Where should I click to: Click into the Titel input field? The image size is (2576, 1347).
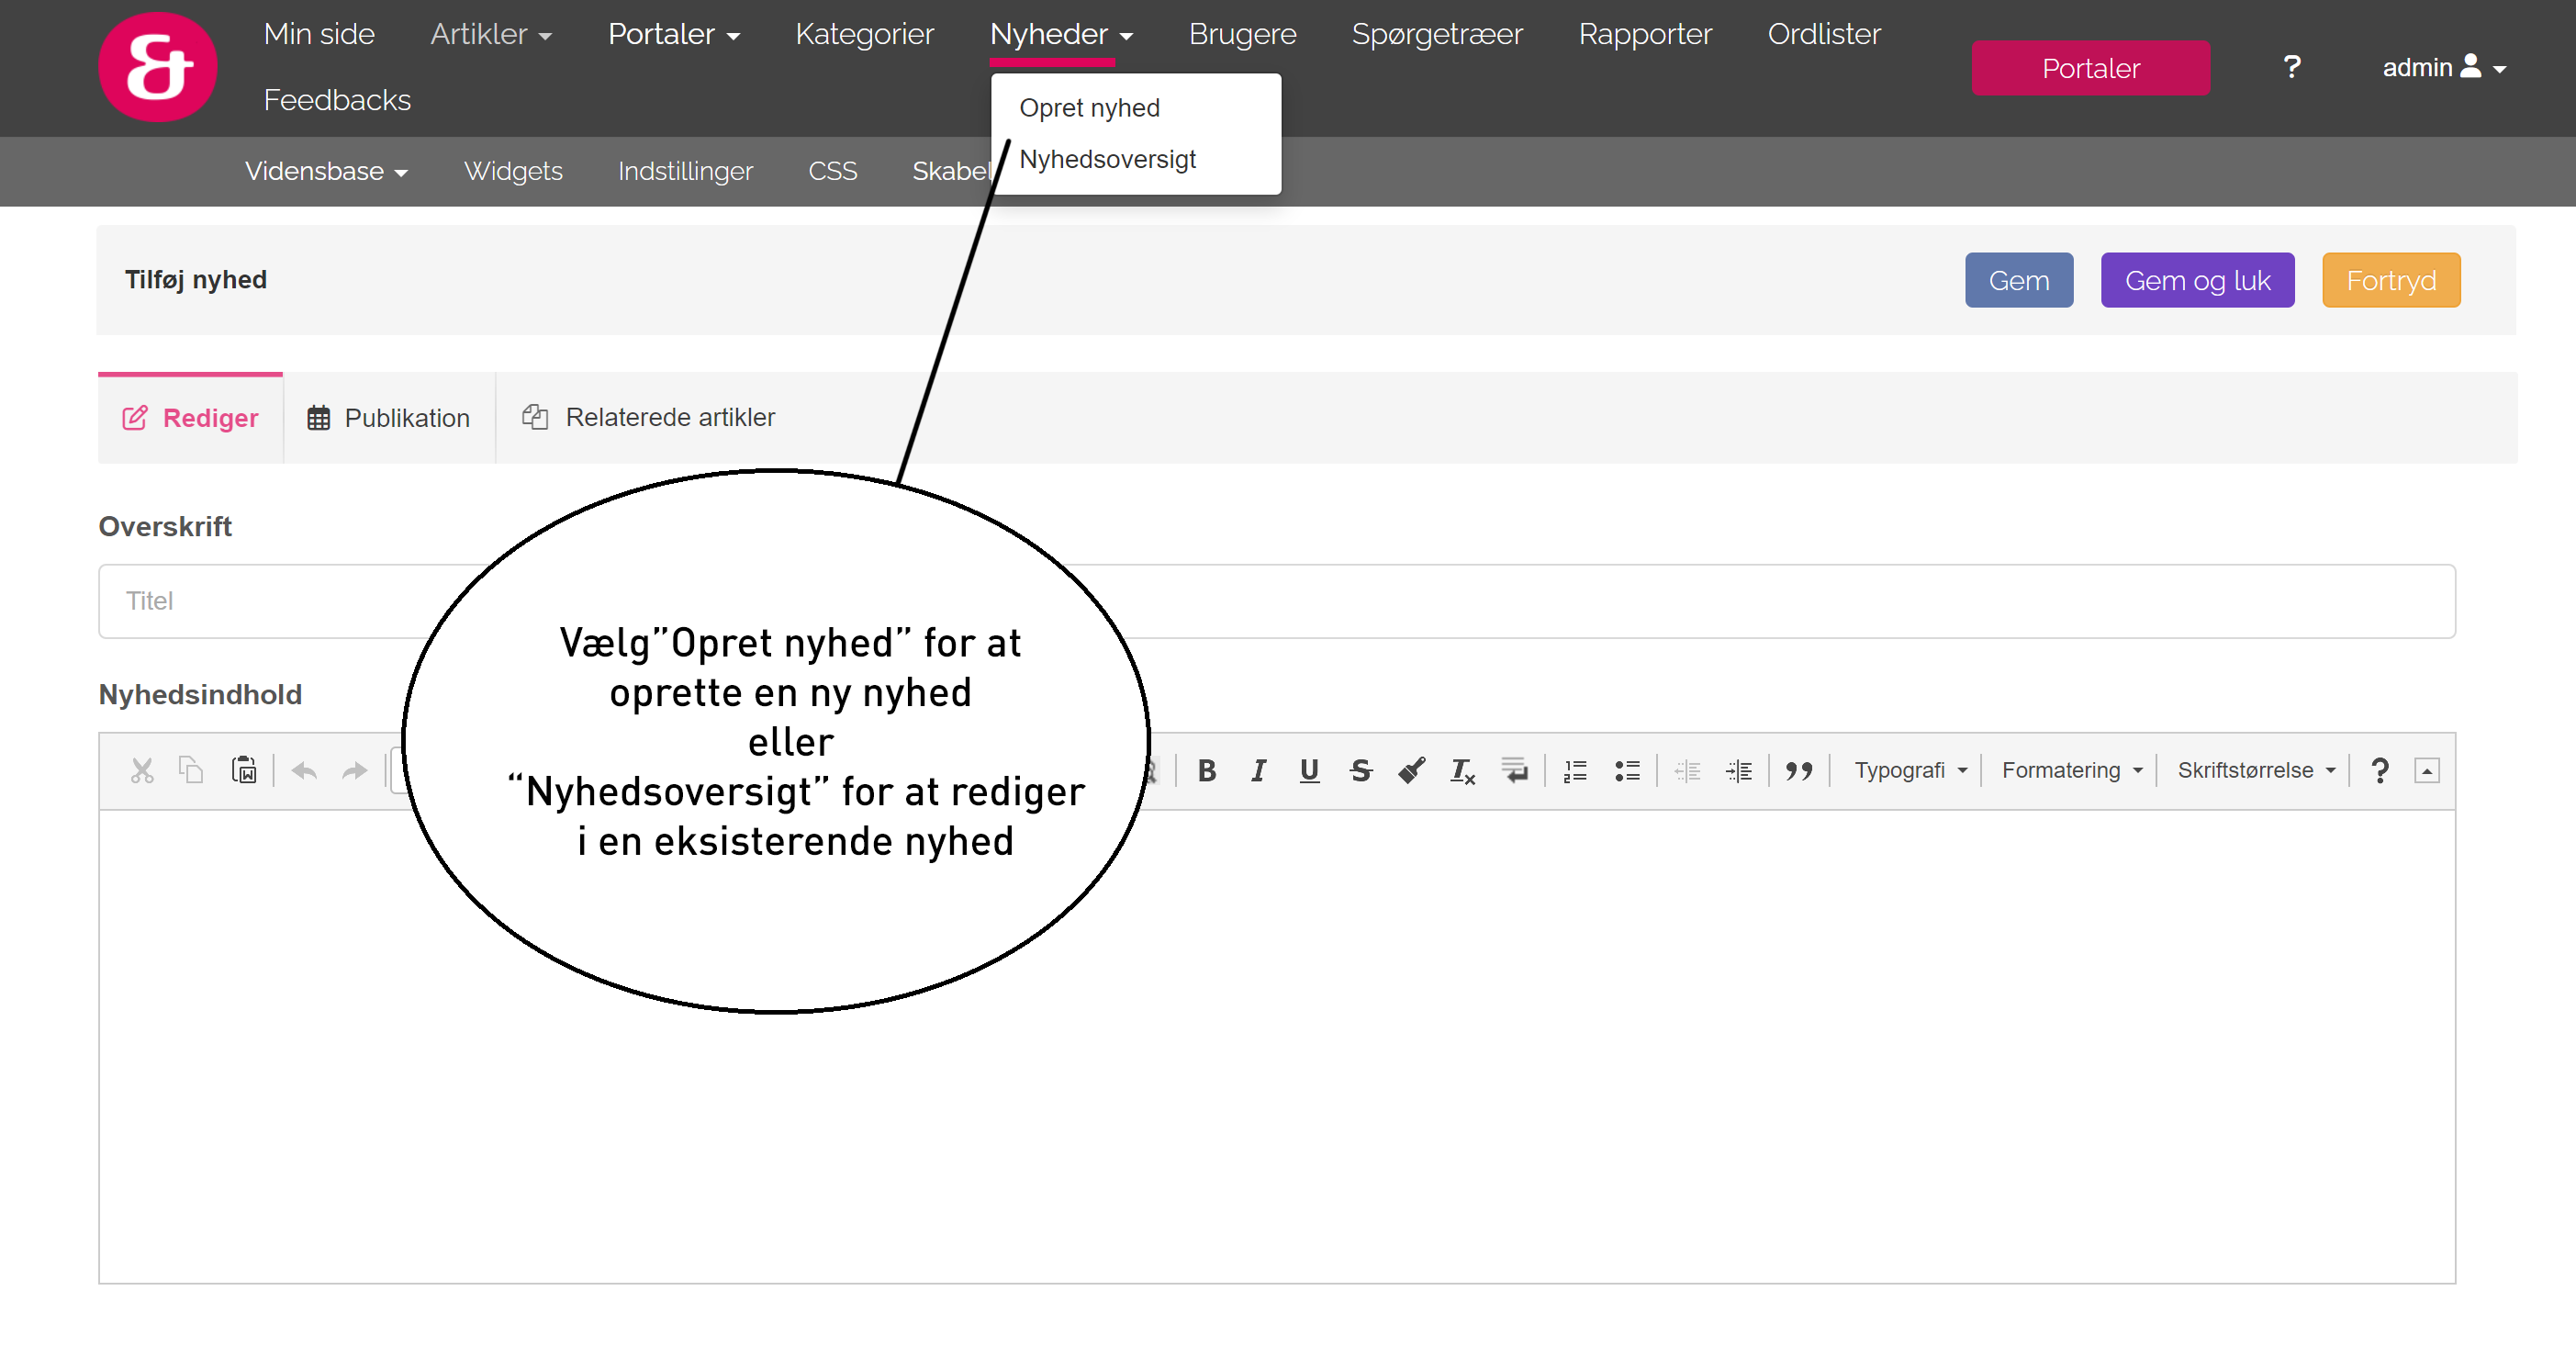point(1276,601)
